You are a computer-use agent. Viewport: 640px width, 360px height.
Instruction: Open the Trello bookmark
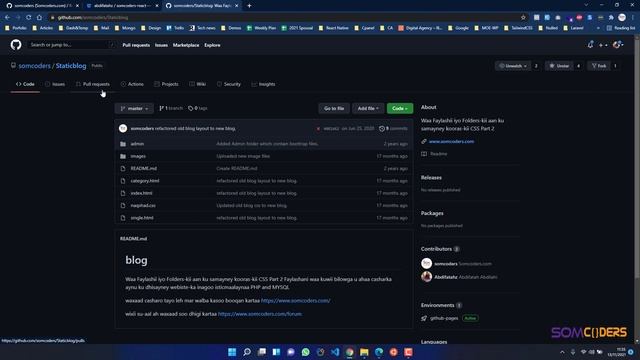[175, 28]
